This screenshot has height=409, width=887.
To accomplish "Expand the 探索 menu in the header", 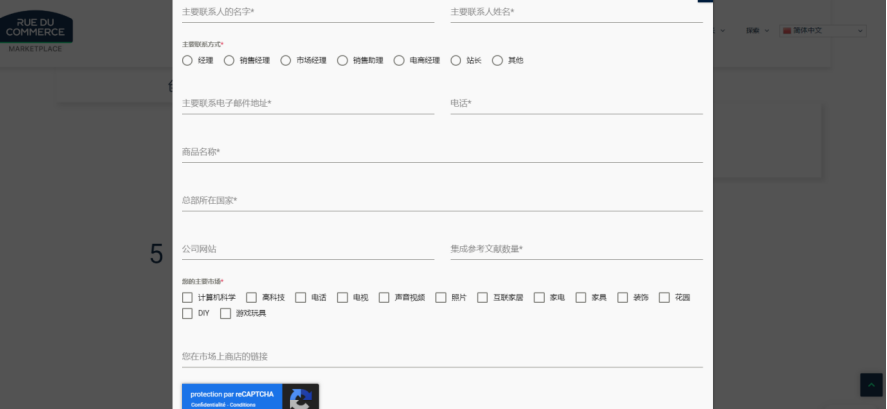I will [757, 31].
